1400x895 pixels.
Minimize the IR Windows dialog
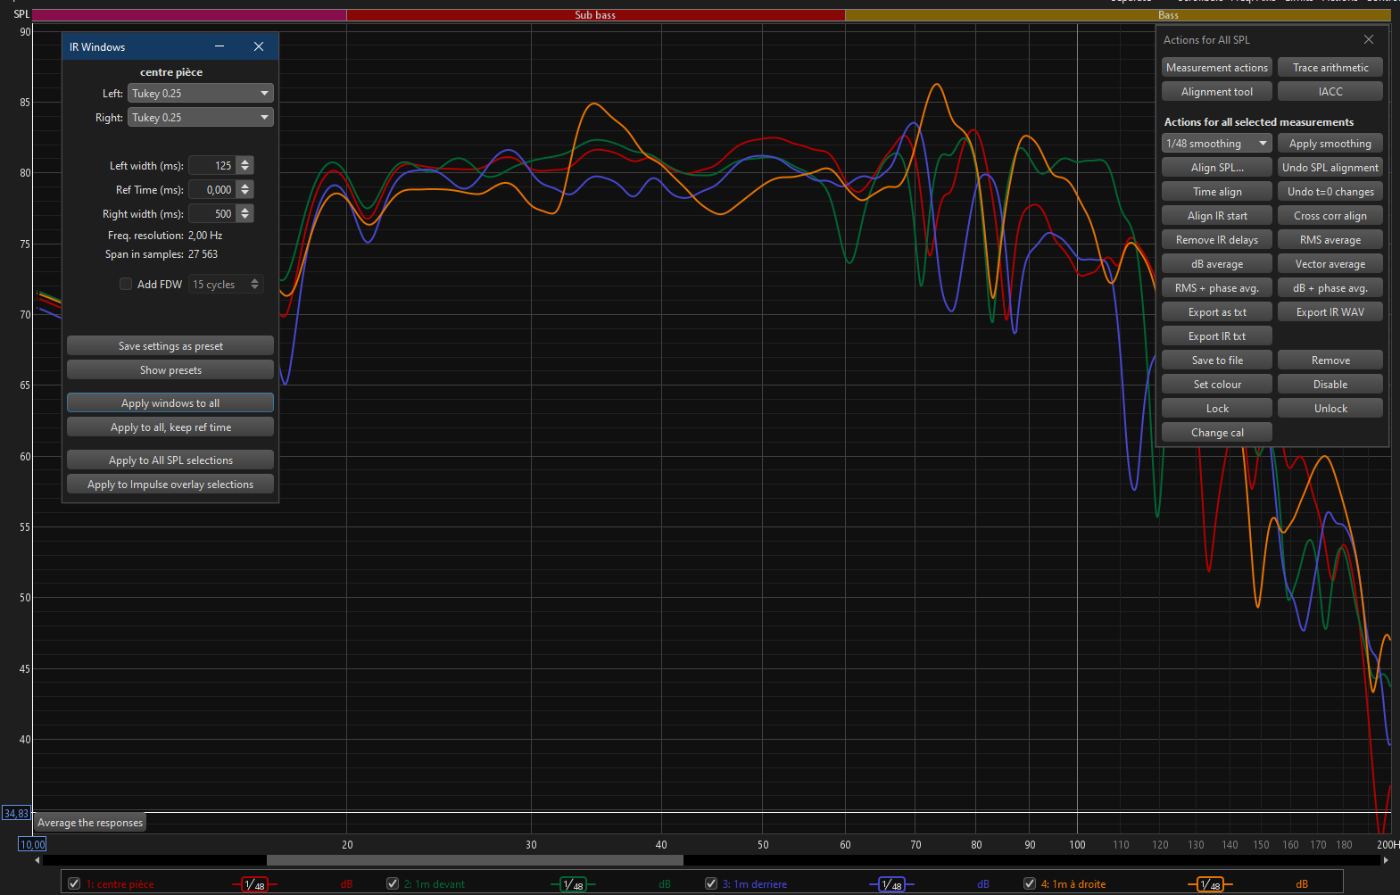pos(221,47)
